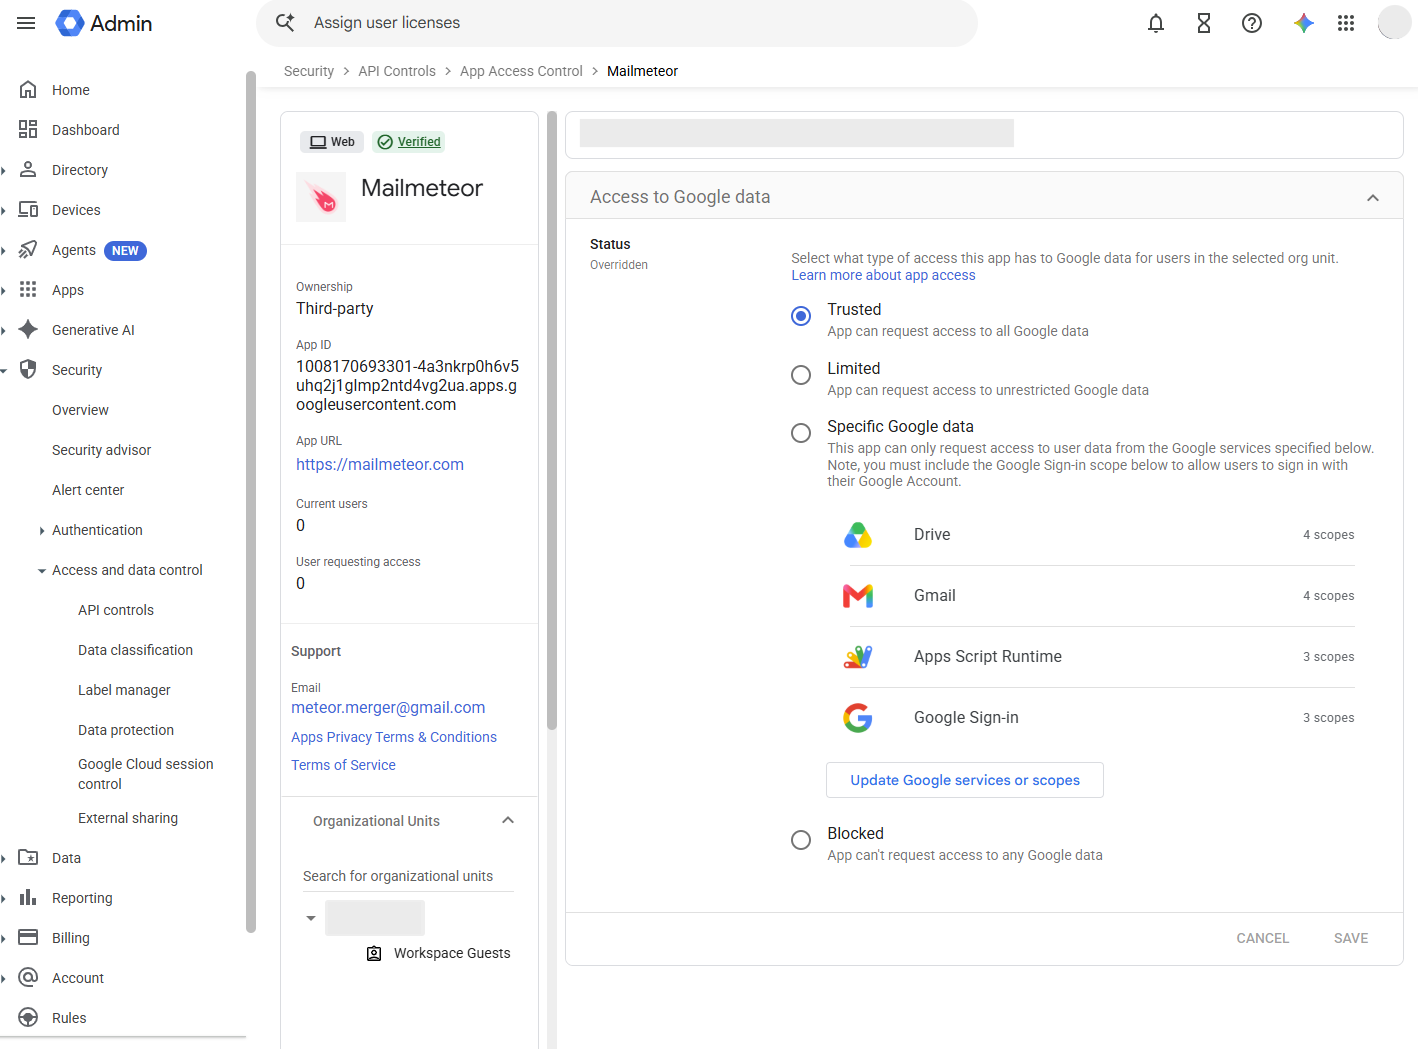
Task: Open the Gemini sparkle icon
Action: point(1303,23)
